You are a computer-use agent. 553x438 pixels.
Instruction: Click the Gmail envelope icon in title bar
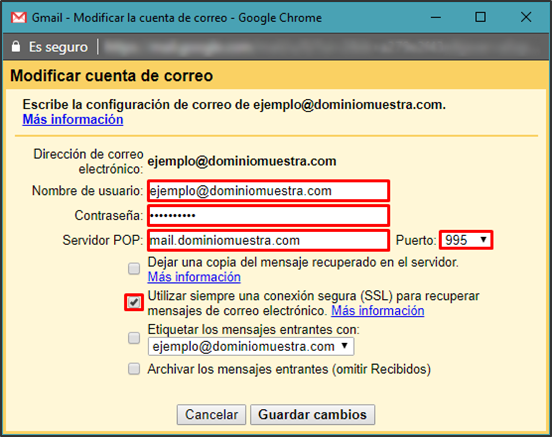point(19,17)
